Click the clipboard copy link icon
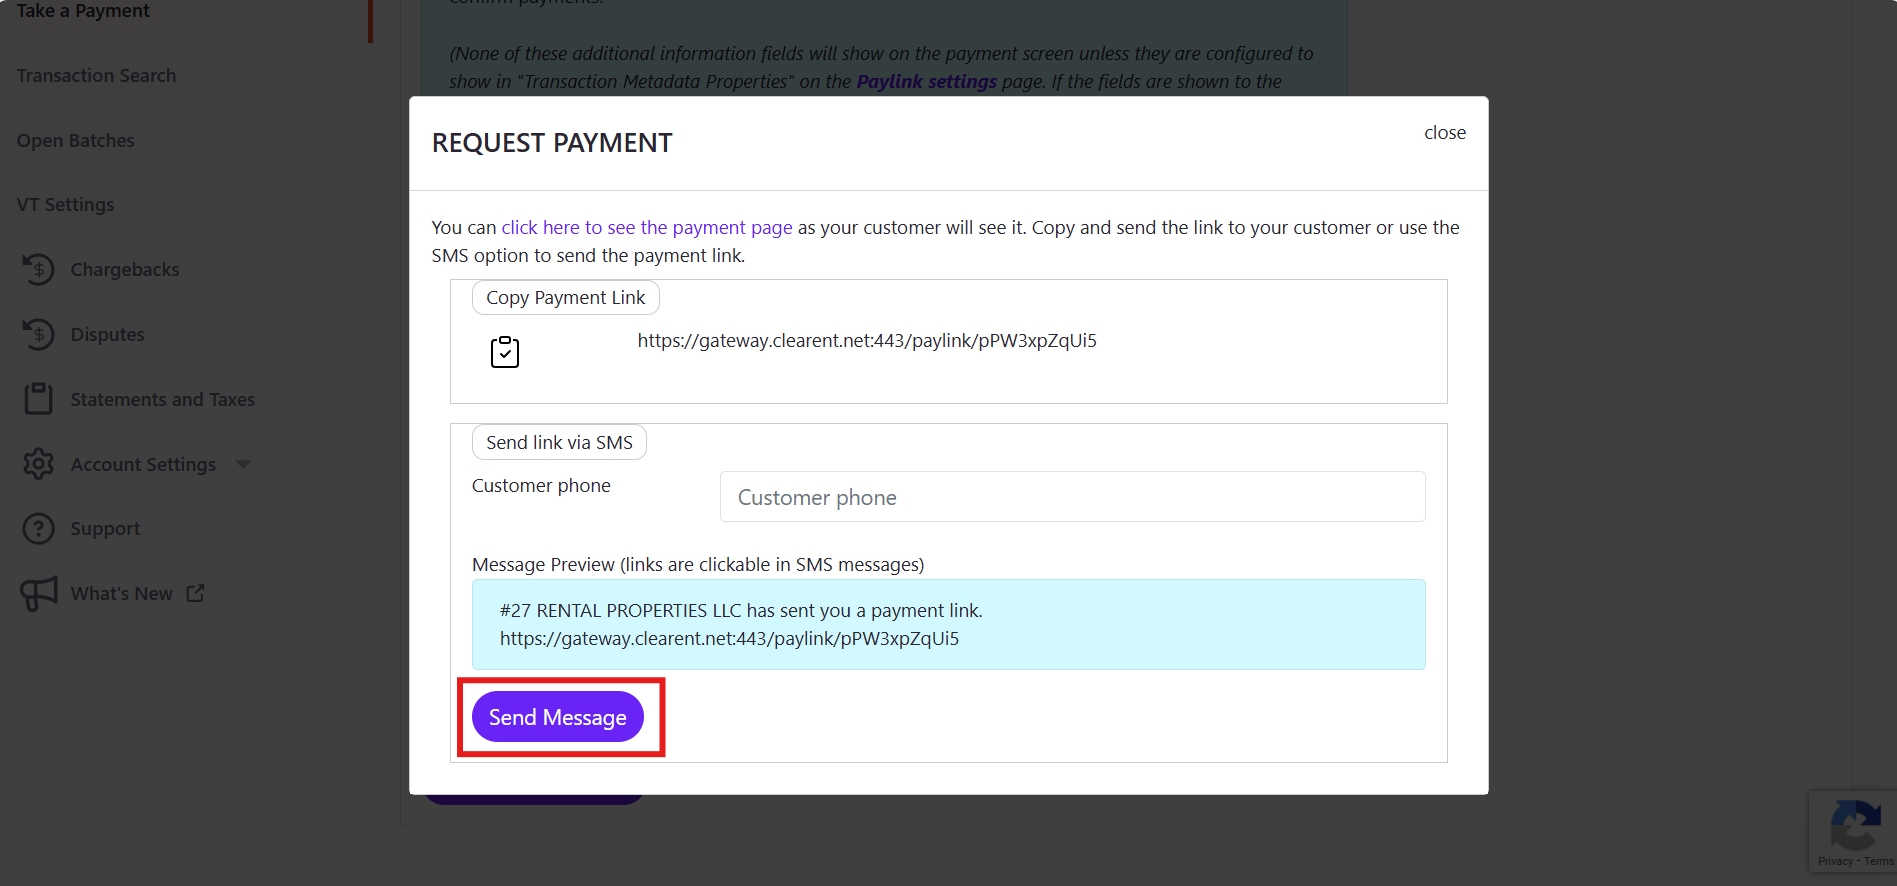The image size is (1897, 886). [x=504, y=352]
